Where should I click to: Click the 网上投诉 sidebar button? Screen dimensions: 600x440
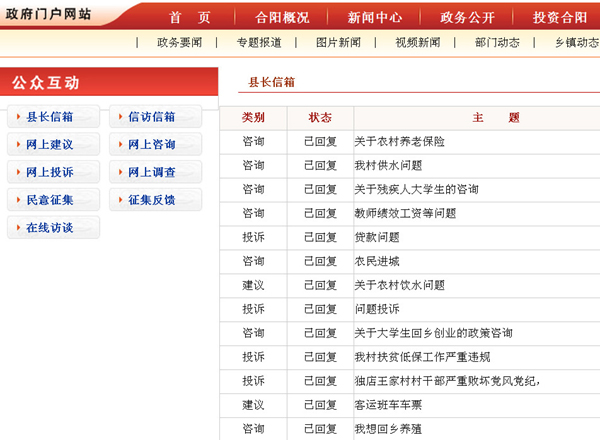click(53, 172)
